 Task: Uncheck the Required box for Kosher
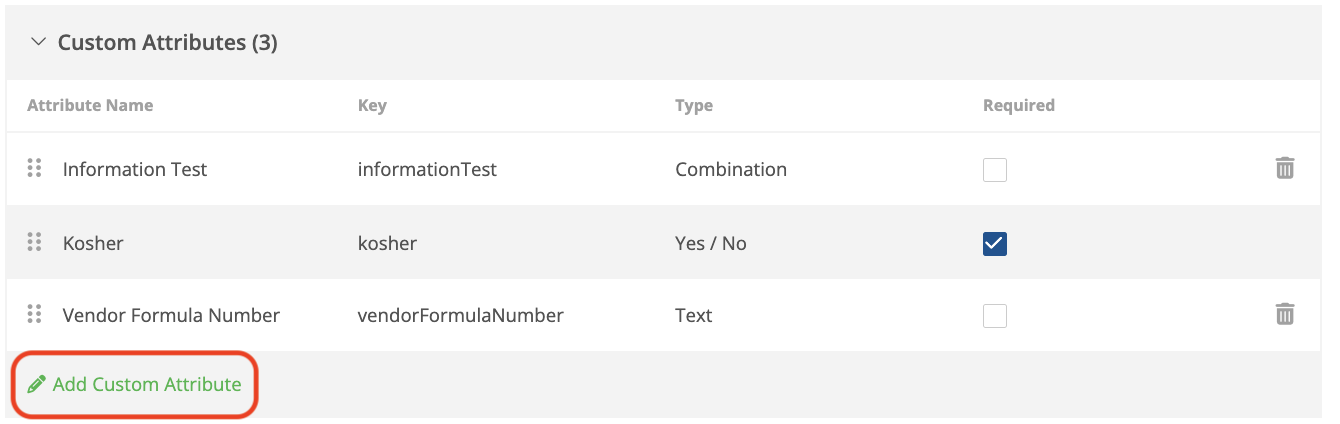point(994,243)
